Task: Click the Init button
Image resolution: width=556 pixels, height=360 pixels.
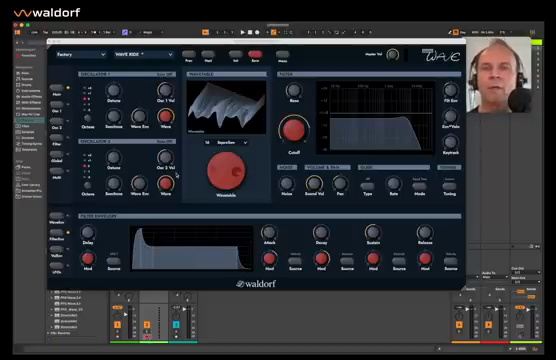Action: click(235, 54)
